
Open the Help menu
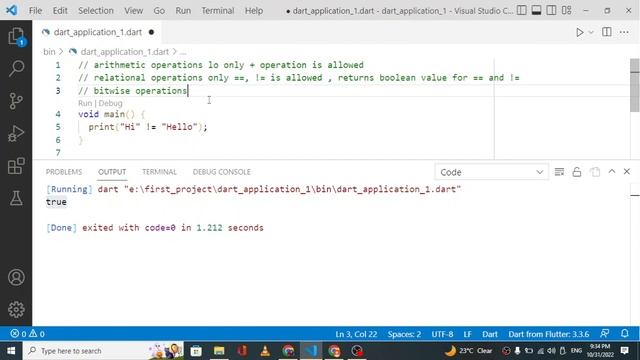click(253, 11)
